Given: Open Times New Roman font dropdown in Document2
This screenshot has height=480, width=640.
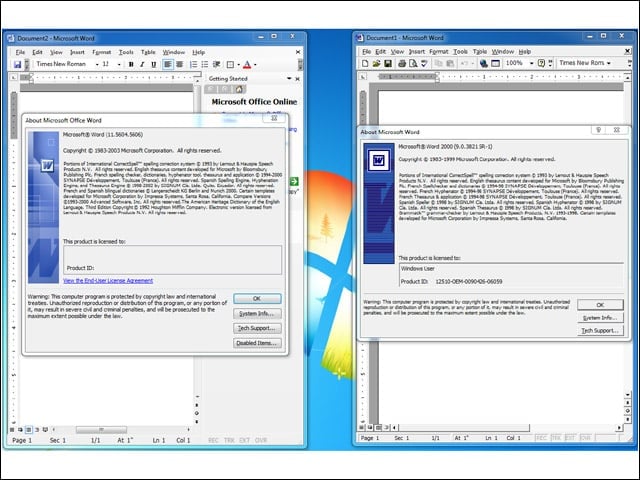Looking at the screenshot, I should [97, 64].
